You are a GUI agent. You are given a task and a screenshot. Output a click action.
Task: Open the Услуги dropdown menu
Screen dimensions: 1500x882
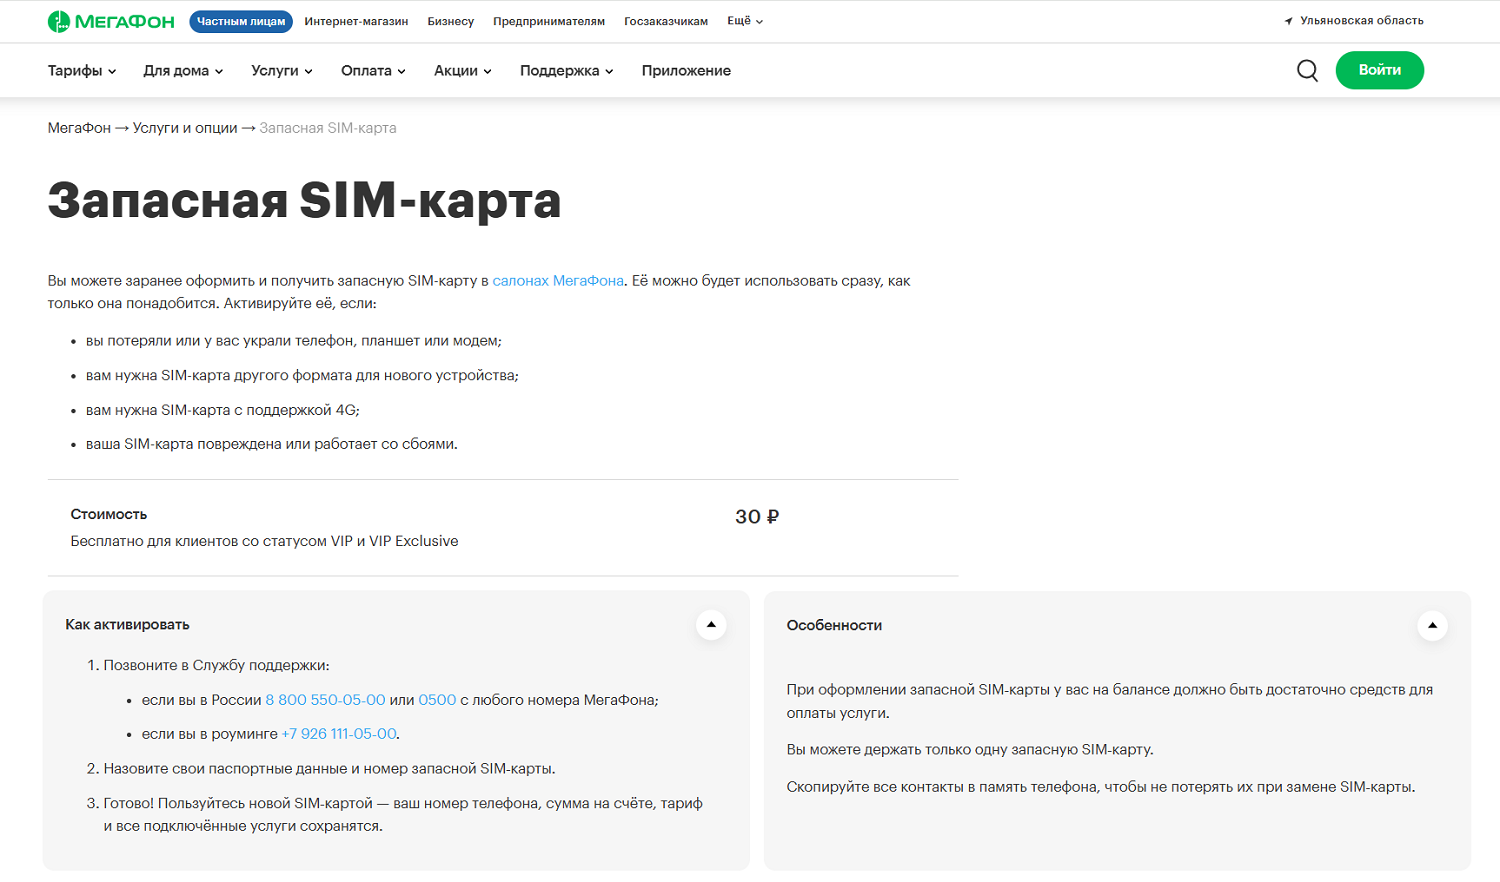click(282, 71)
